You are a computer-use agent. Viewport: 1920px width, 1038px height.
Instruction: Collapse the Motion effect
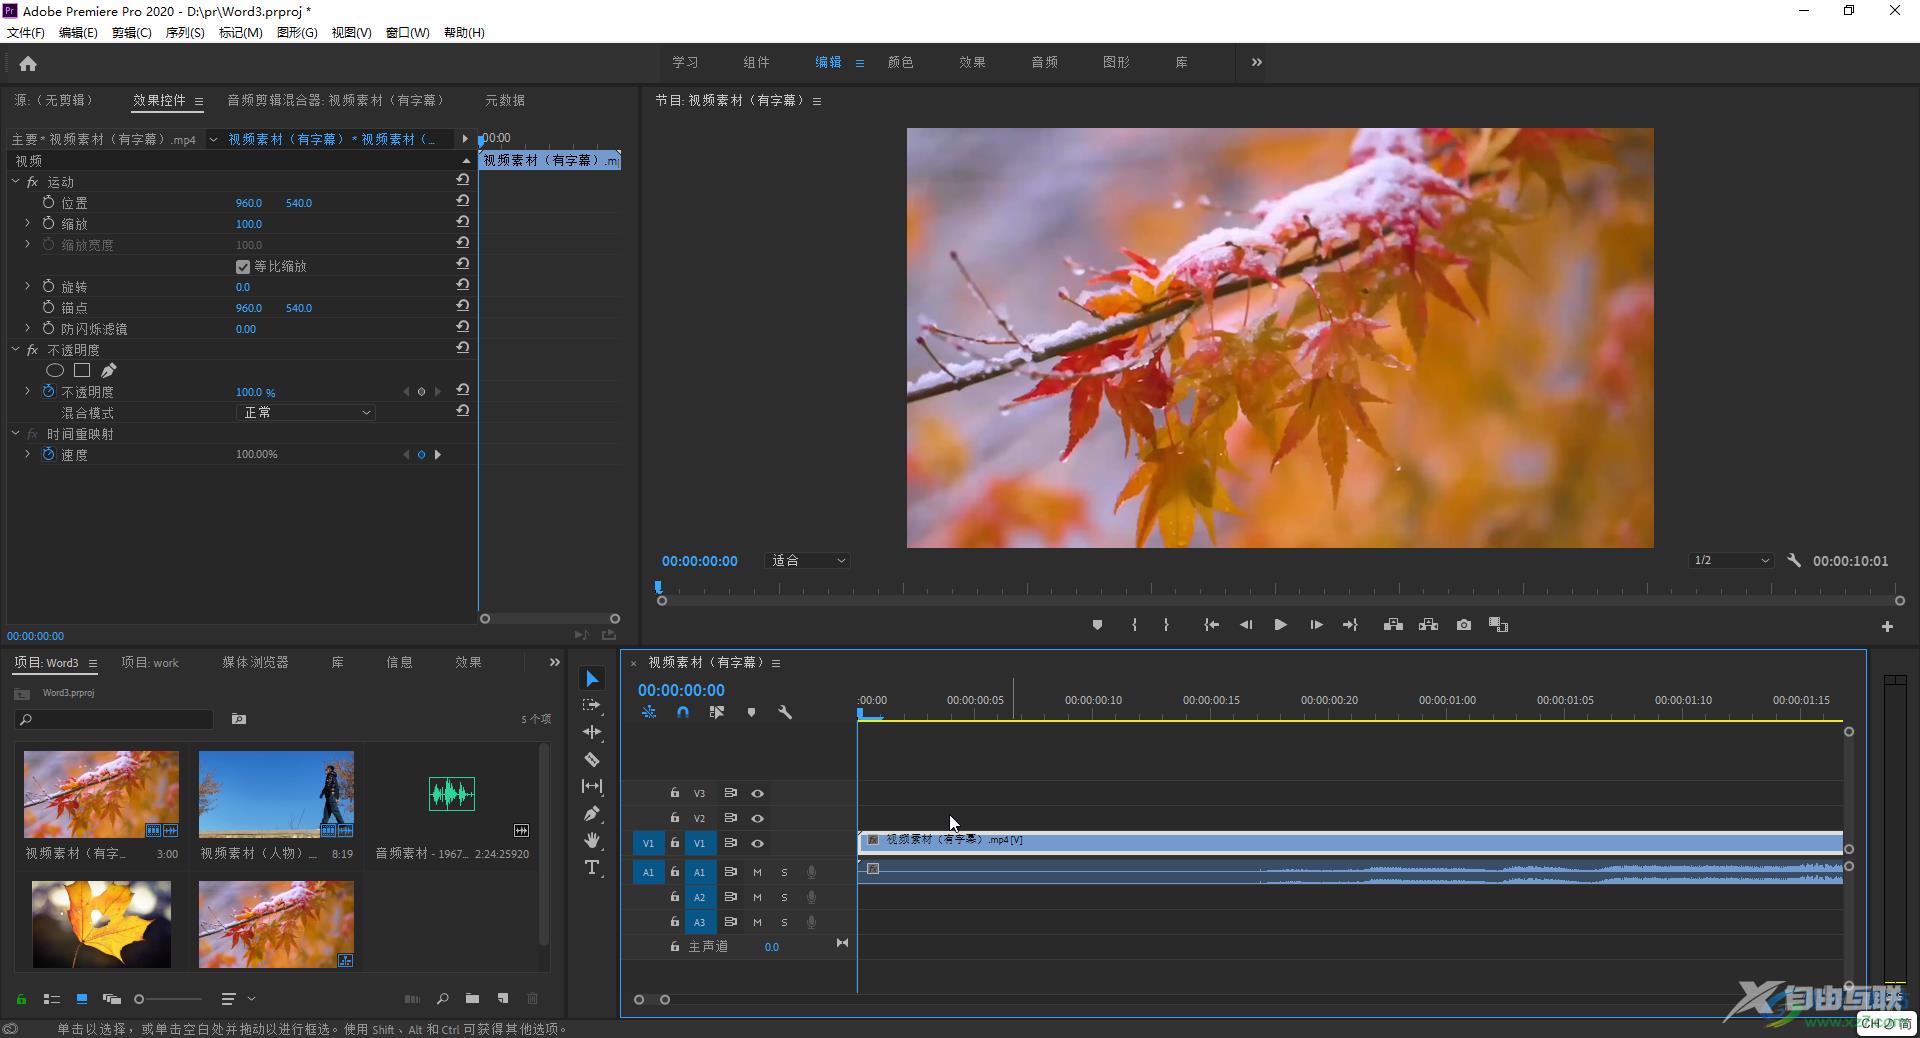pos(15,182)
